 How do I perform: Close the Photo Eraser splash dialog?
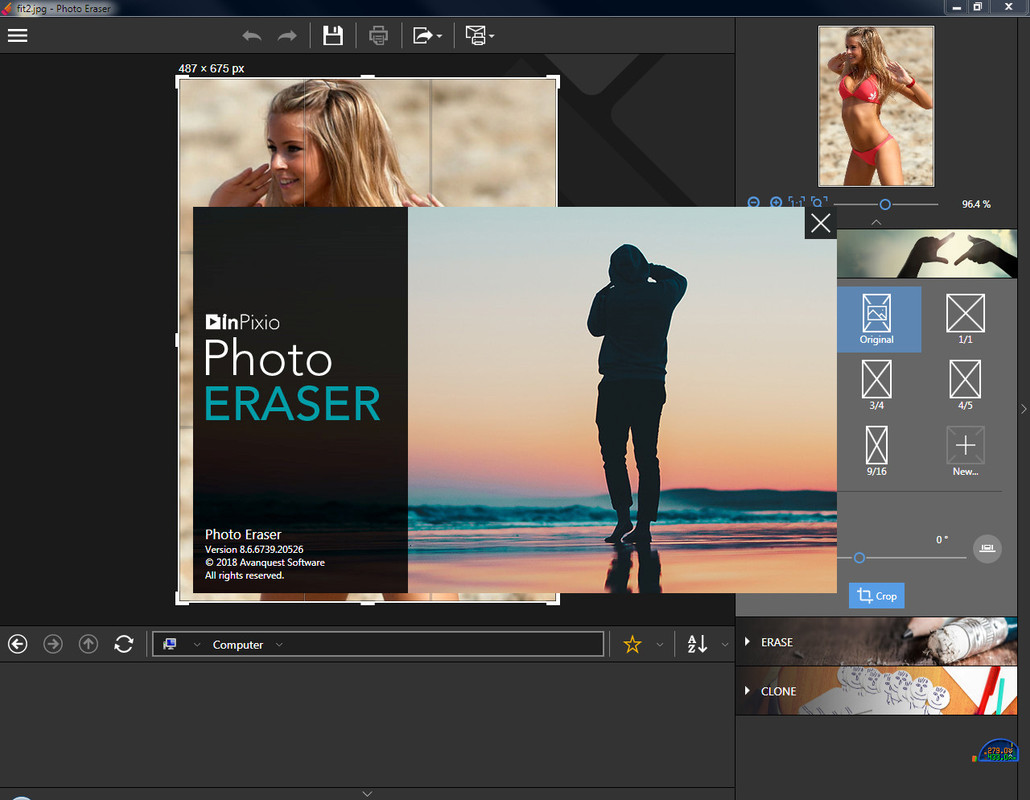[x=820, y=223]
